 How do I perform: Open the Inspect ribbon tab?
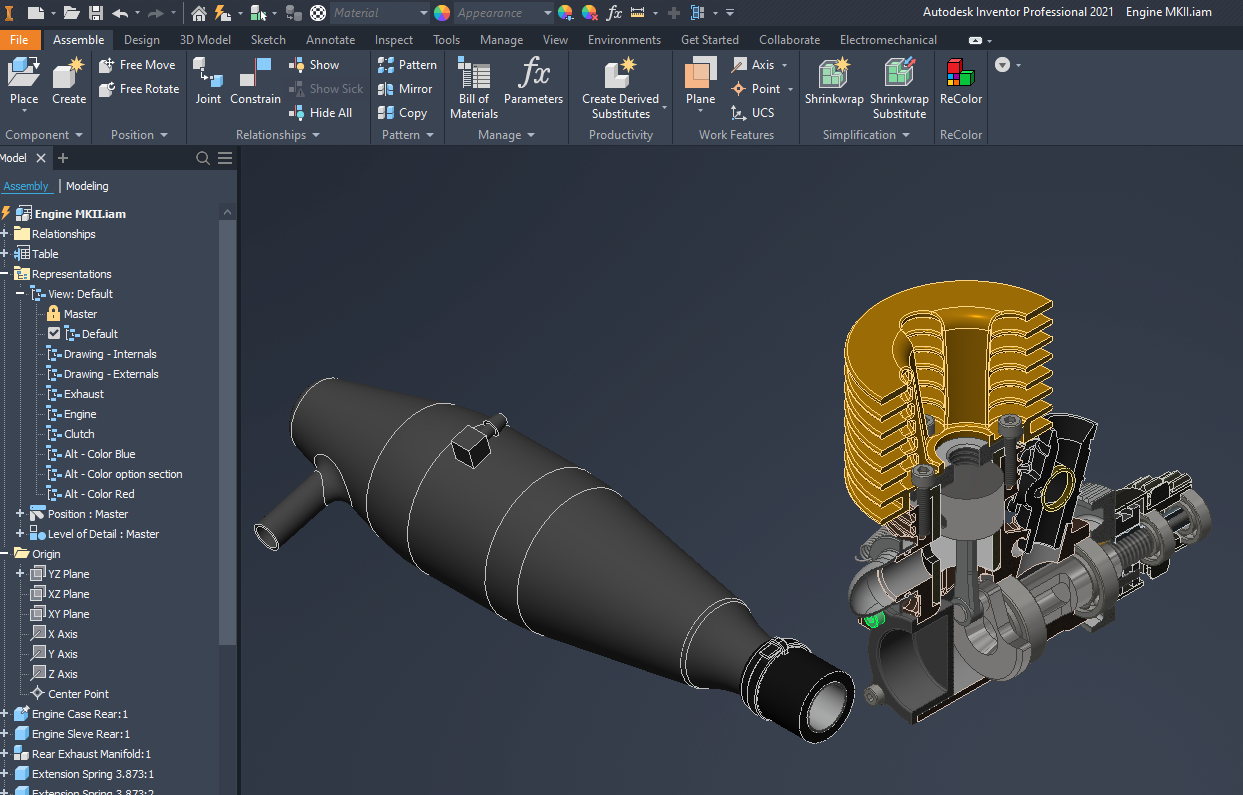(394, 40)
